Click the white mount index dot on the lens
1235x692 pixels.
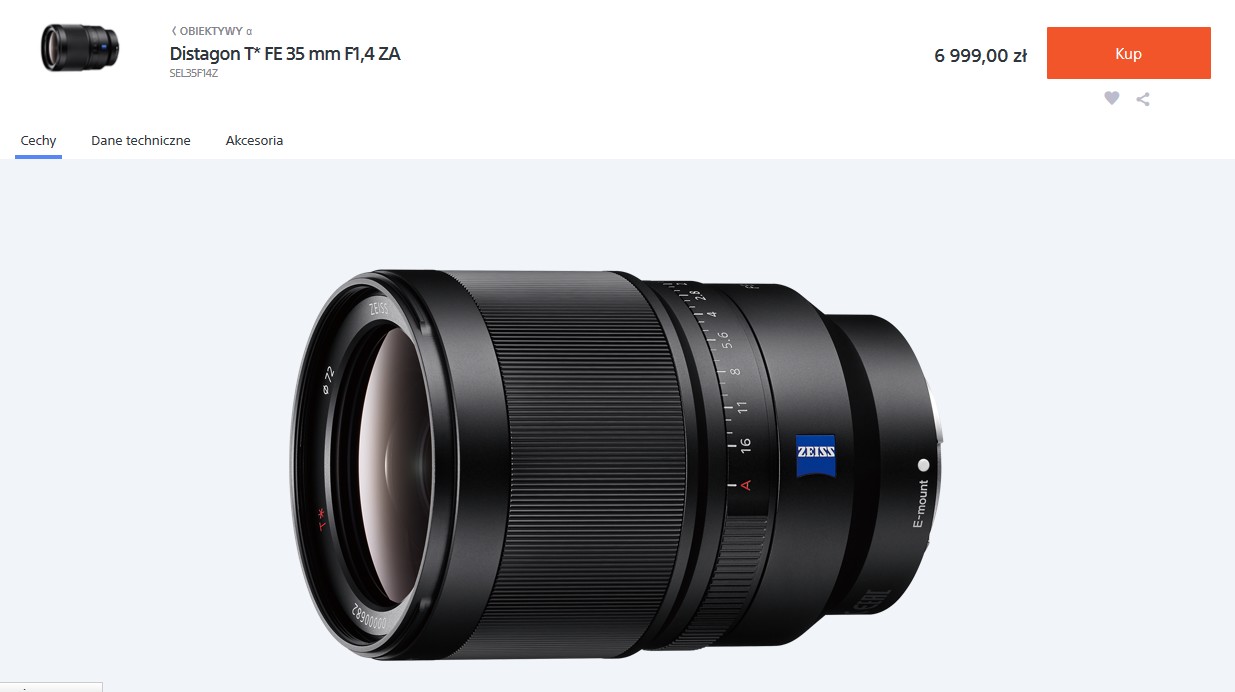(923, 465)
